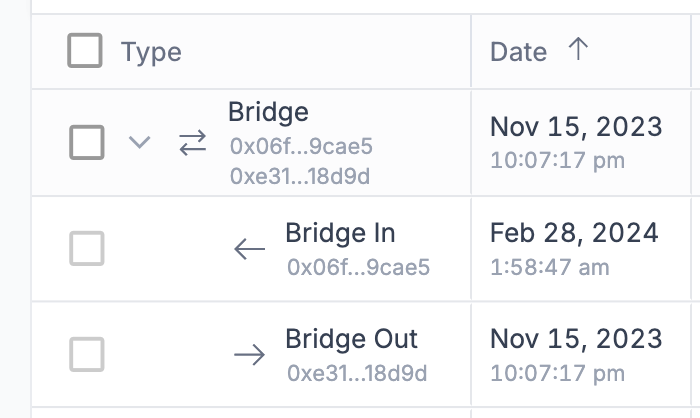Click the 0xe31...18d9d address under Bridge Out
Image resolution: width=700 pixels, height=418 pixels.
(357, 373)
